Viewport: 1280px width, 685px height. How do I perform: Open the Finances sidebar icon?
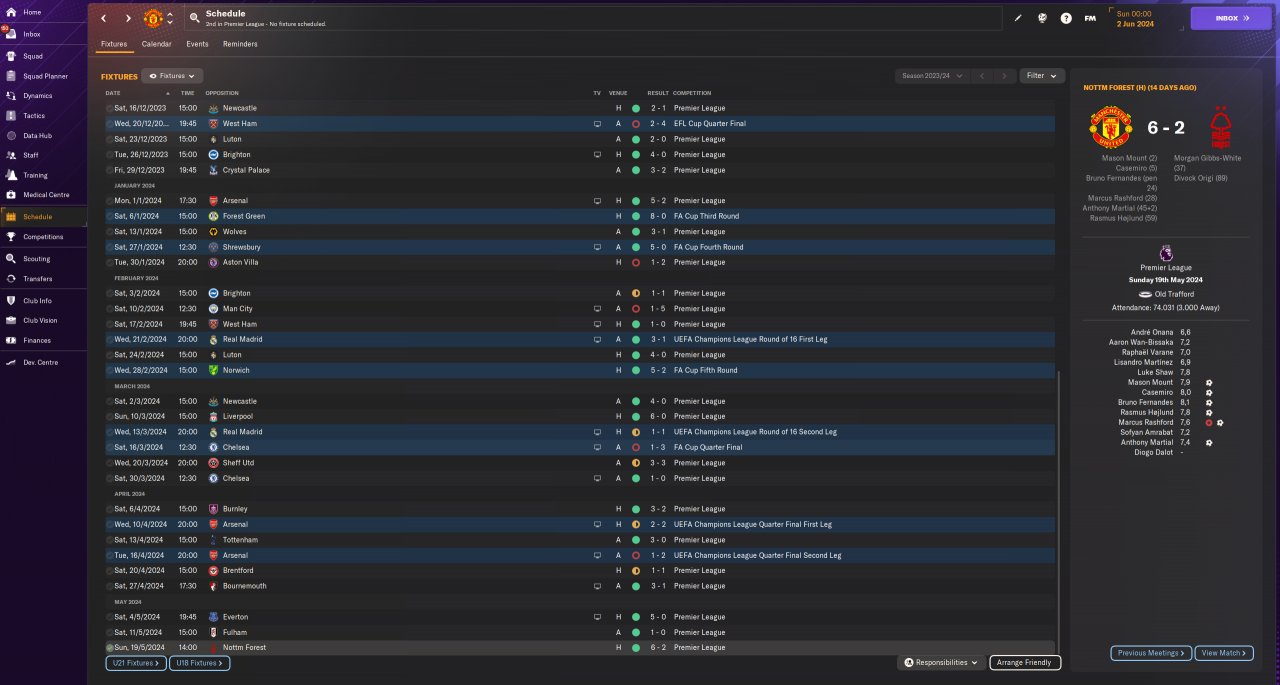tap(11, 340)
